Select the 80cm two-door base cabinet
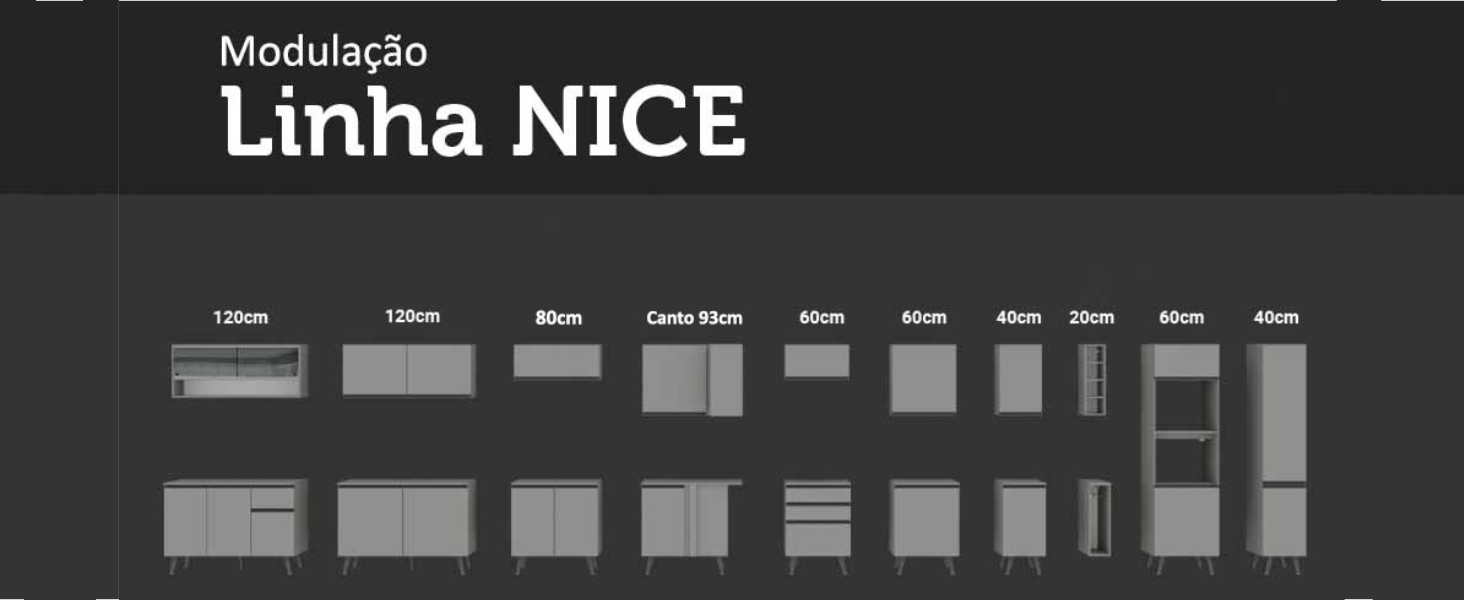 tap(556, 520)
